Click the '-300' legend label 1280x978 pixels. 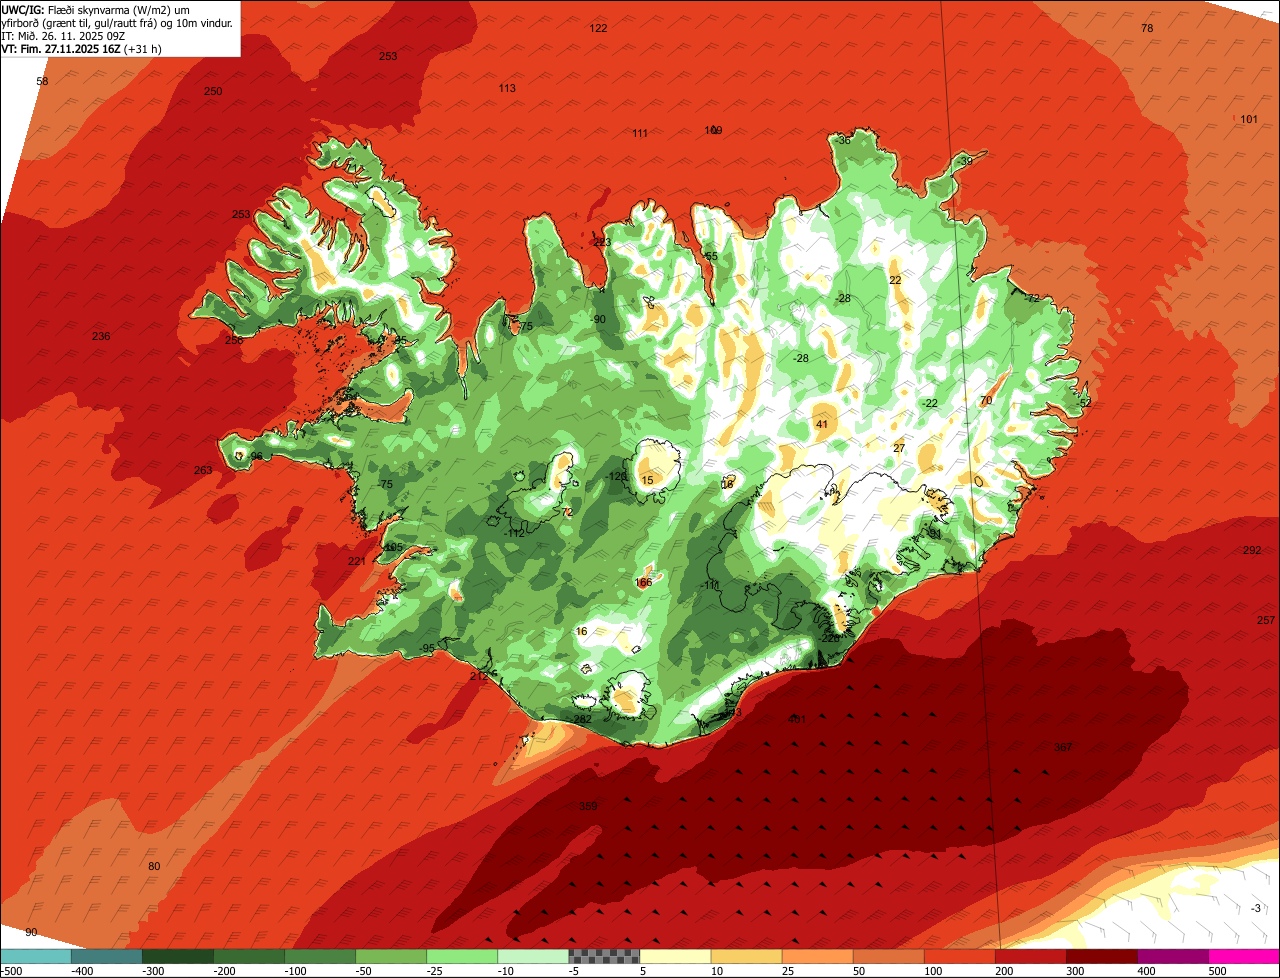click(x=155, y=971)
